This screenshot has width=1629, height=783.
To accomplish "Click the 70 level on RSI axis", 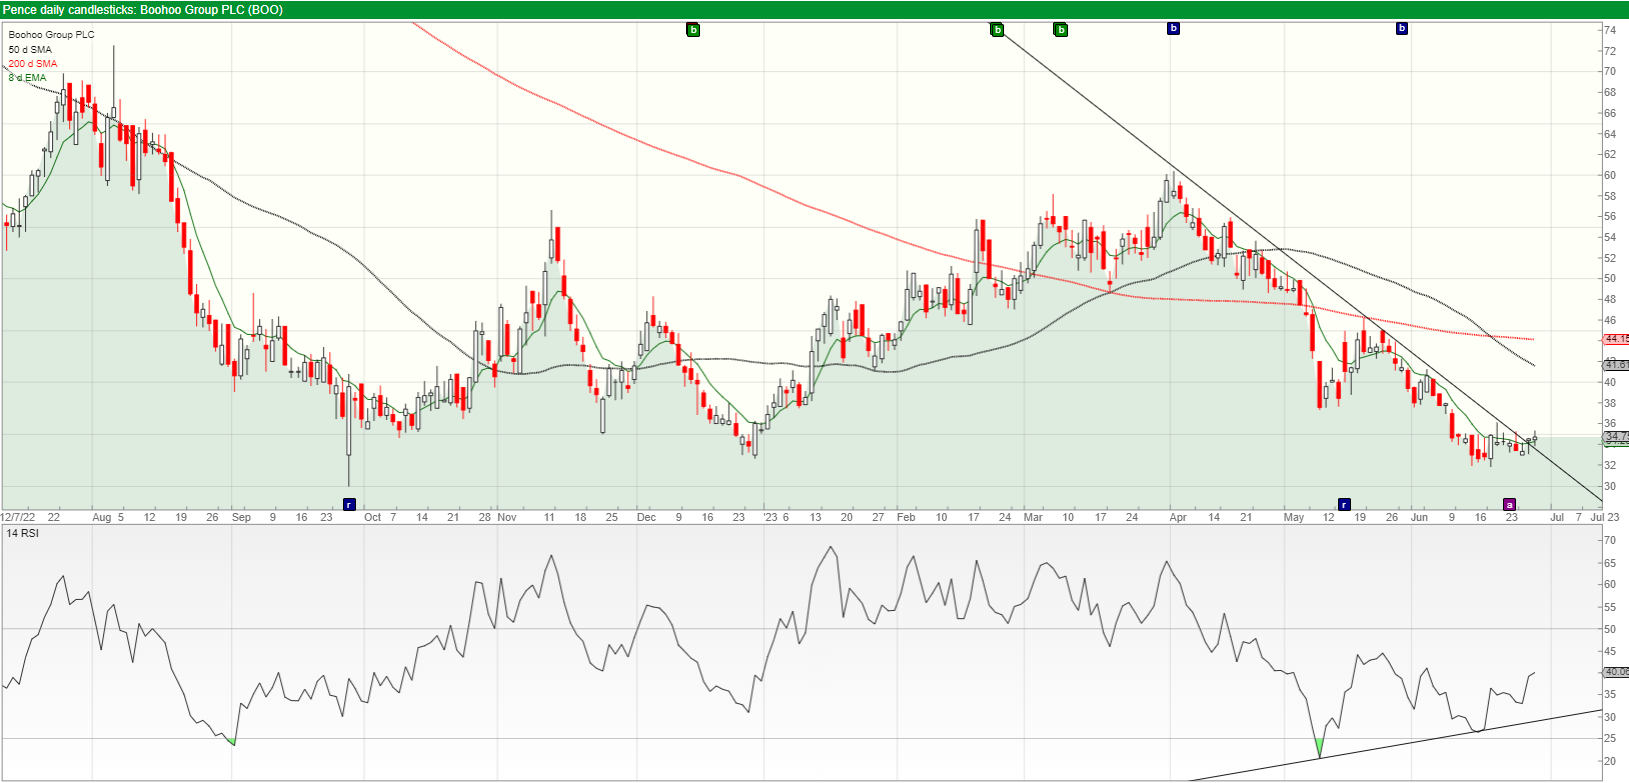I will [x=1610, y=540].
